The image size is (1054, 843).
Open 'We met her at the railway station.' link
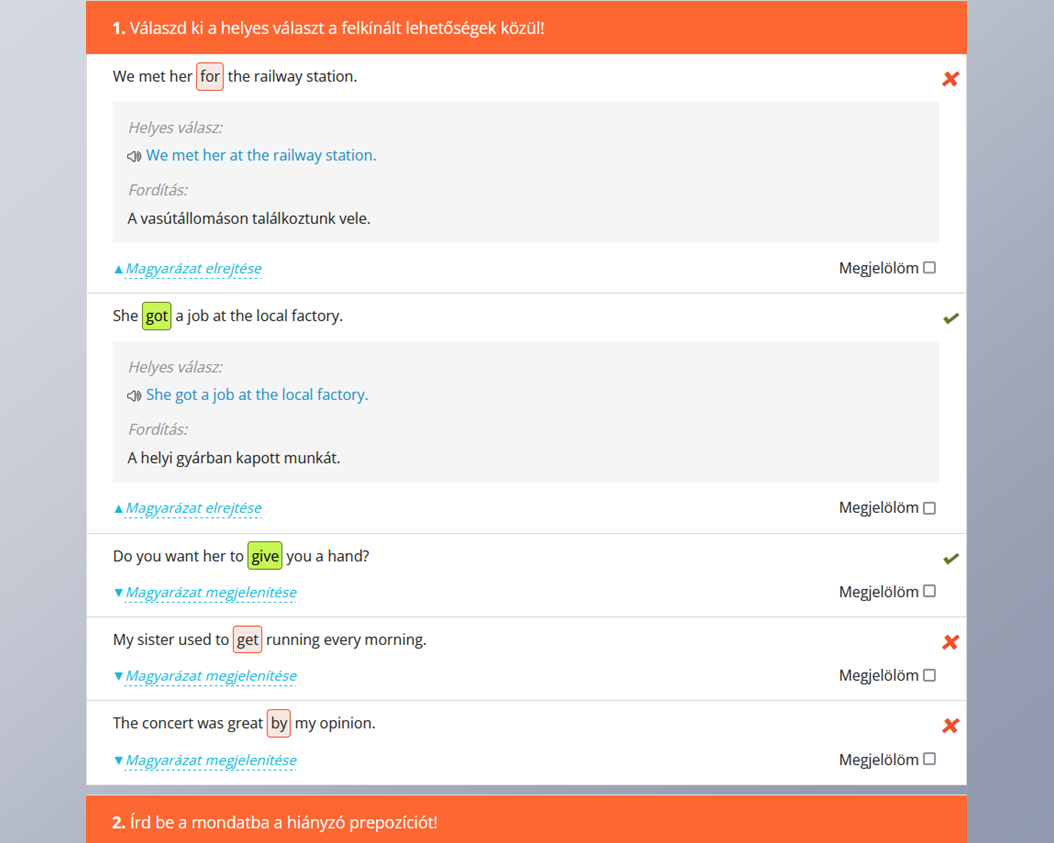coord(261,155)
